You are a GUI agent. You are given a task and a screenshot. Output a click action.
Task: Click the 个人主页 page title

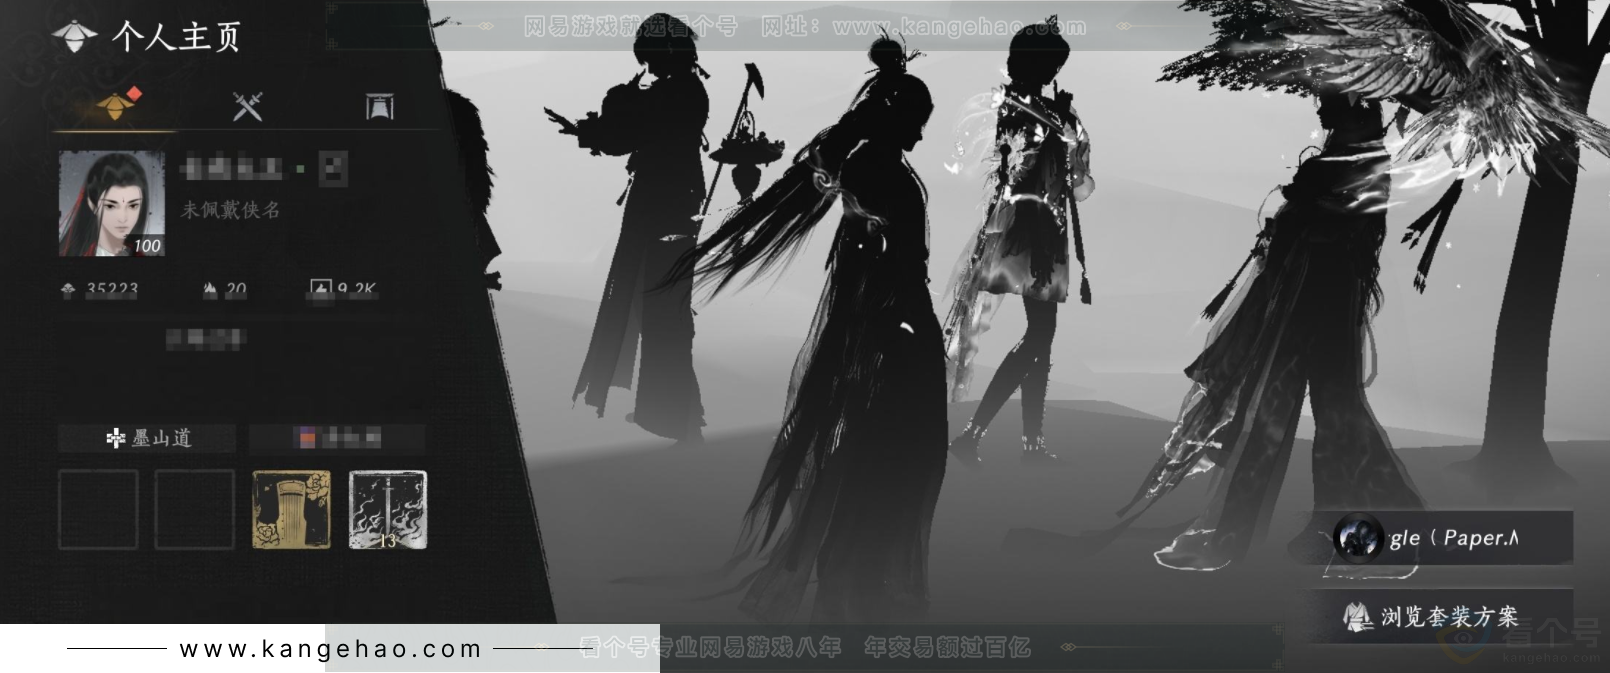click(176, 37)
